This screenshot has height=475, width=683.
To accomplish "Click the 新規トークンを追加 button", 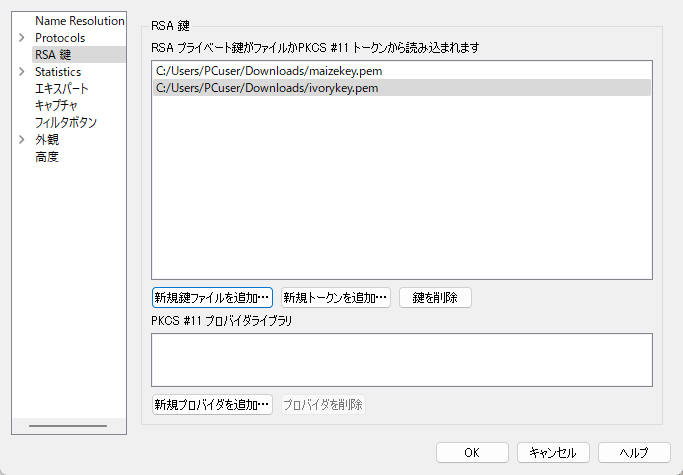I will [335, 298].
